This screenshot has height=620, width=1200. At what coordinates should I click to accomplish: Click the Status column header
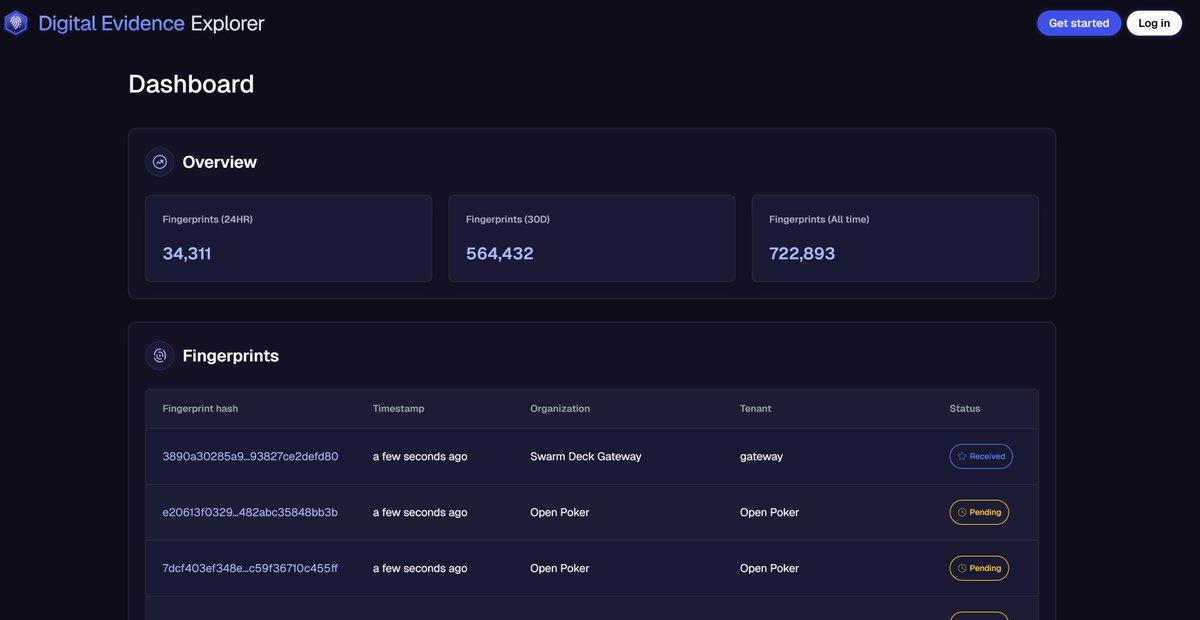click(965, 408)
